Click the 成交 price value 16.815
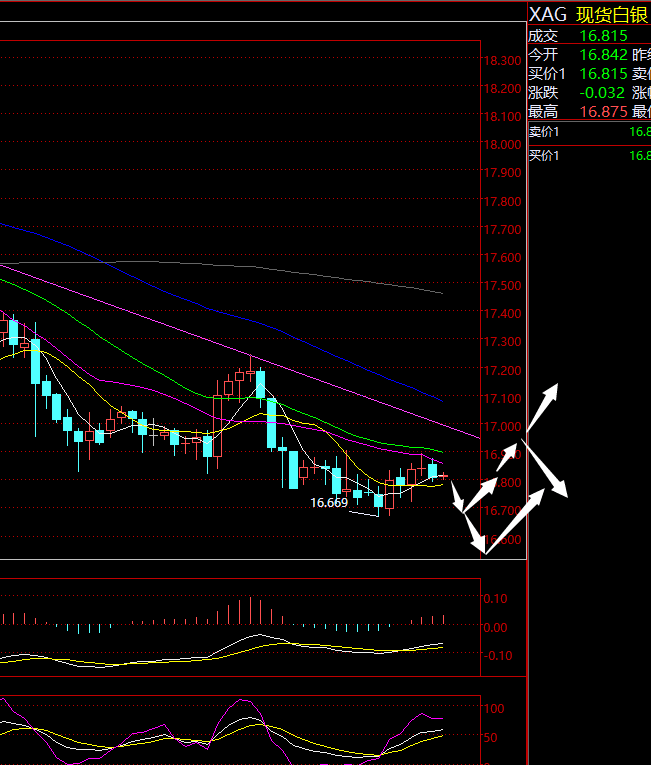Viewport: 651px width, 765px height. [603, 36]
